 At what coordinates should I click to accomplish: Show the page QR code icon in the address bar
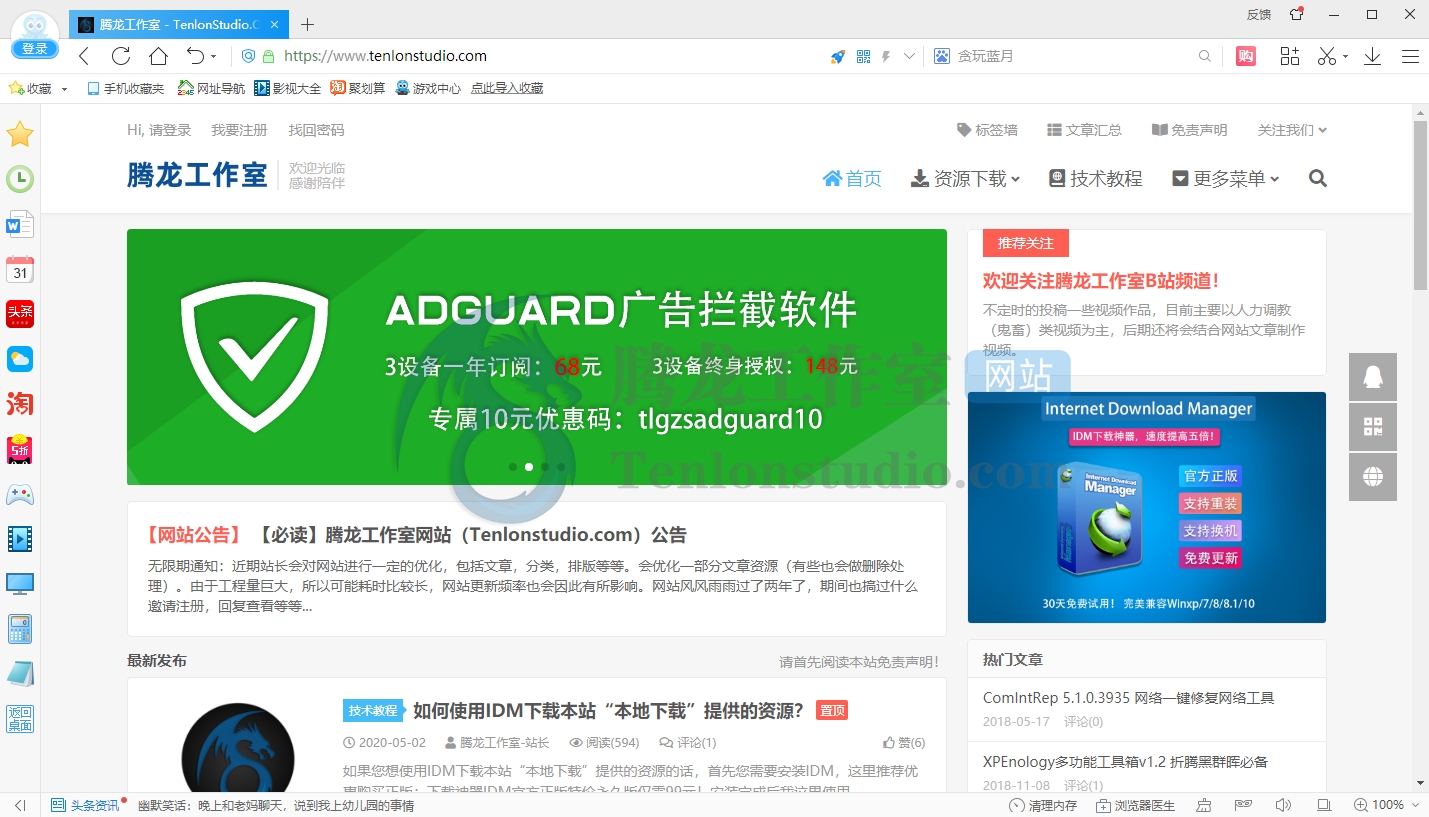pyautogui.click(x=864, y=57)
